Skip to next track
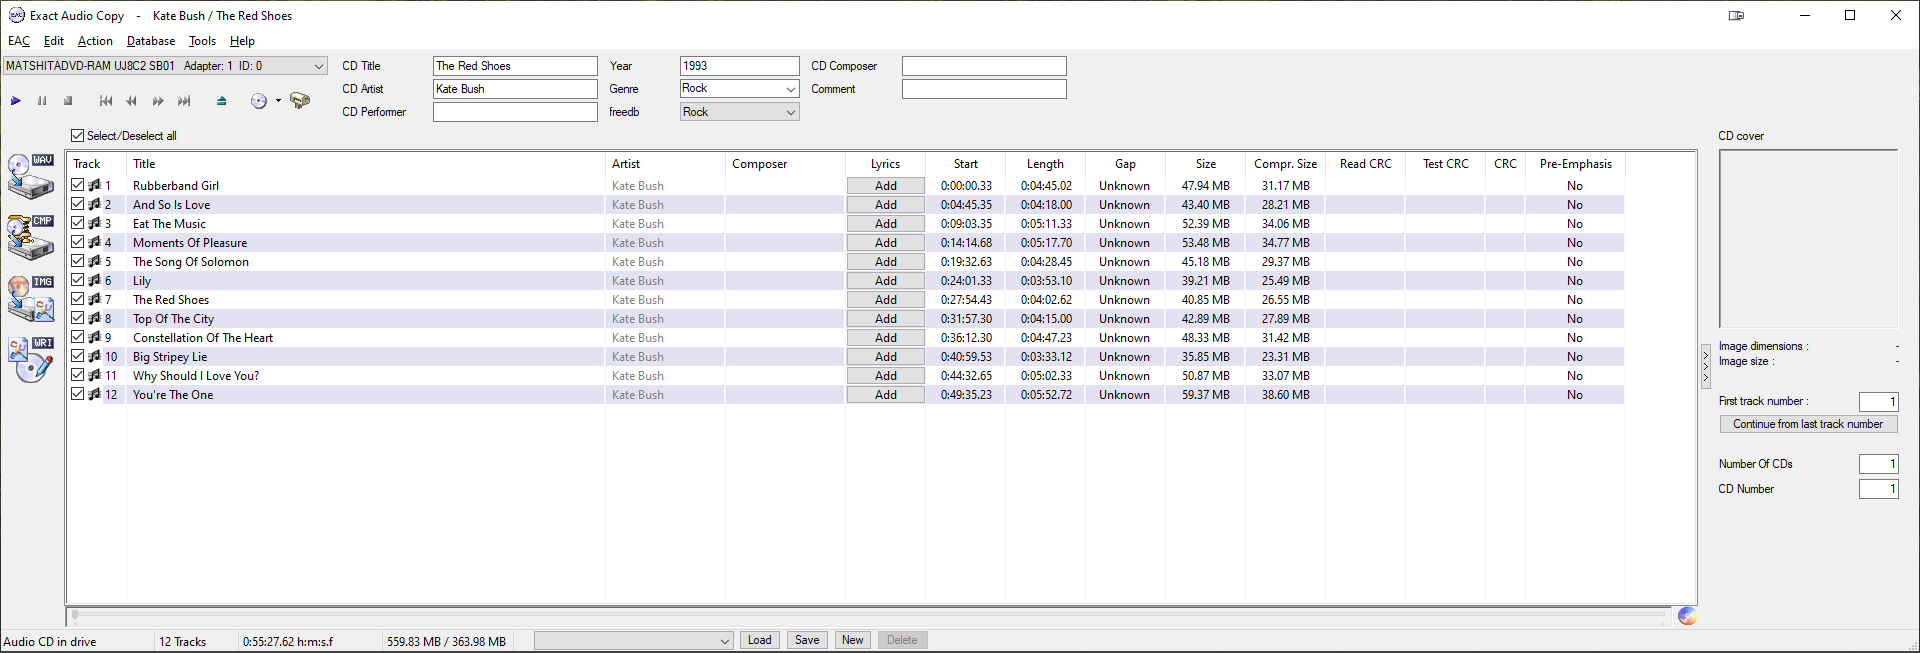The width and height of the screenshot is (1920, 653). pos(184,101)
